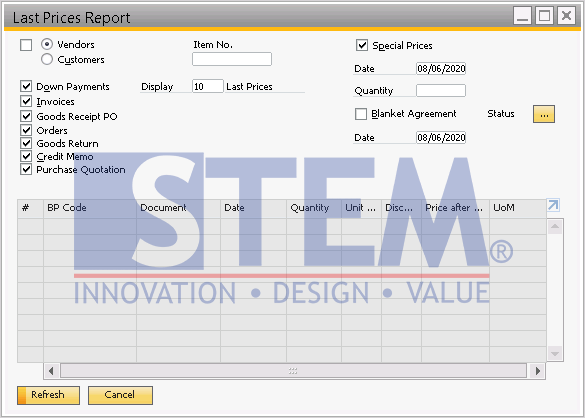Viewport: 585px width, 418px height.
Task: Close the Last Prices Report window
Action: point(567,16)
